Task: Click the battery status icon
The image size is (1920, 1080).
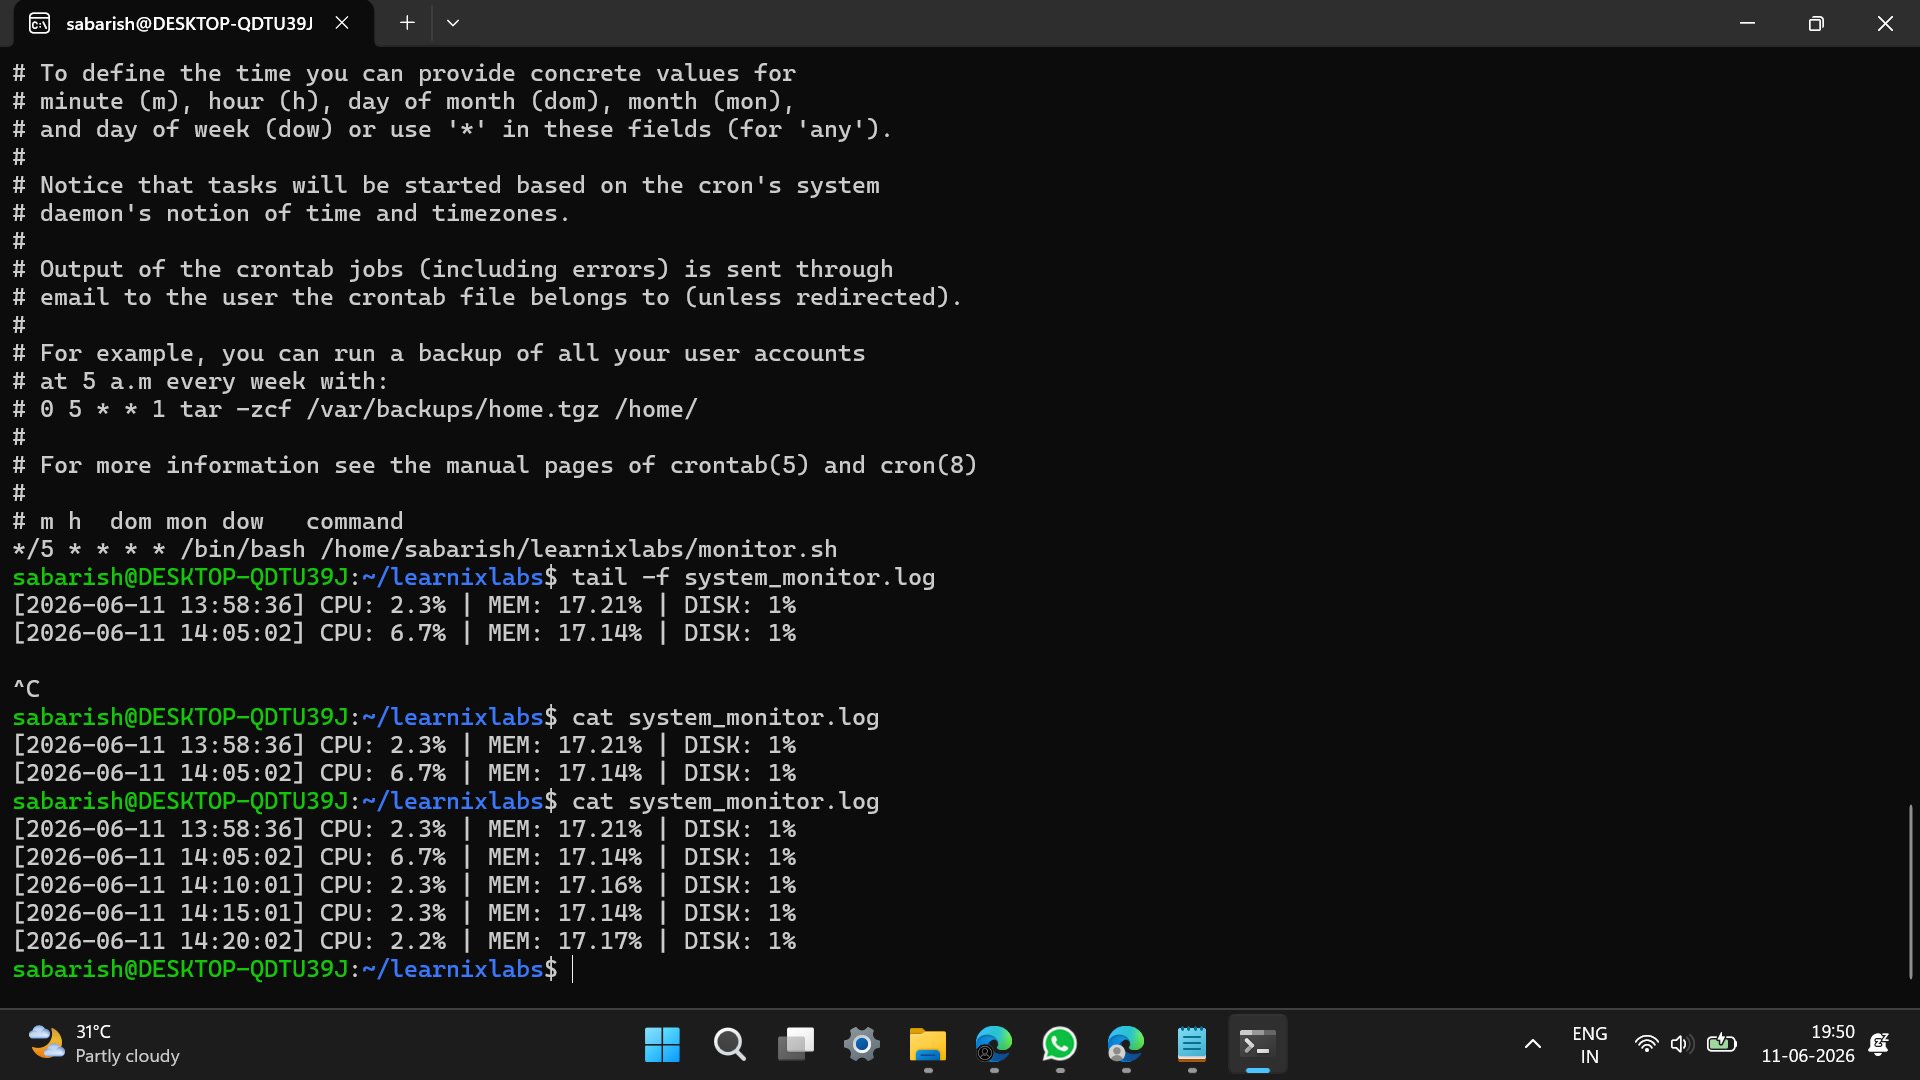Action: (1721, 1044)
